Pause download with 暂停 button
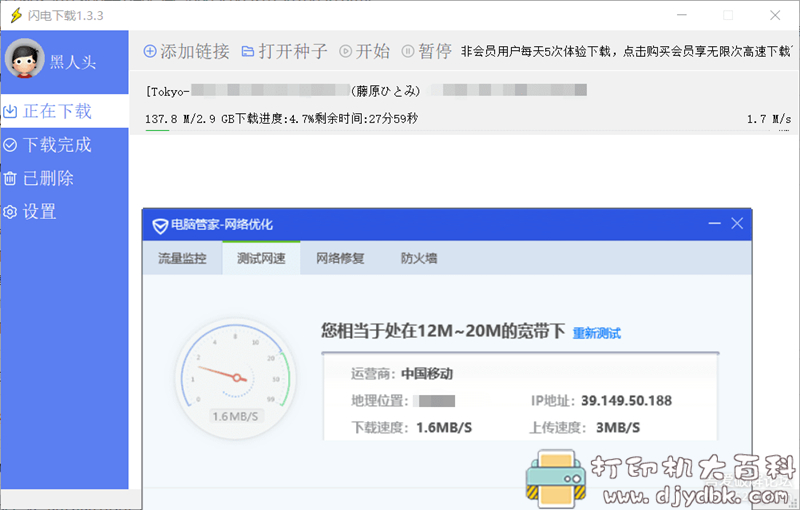Image resolution: width=800 pixels, height=510 pixels. tap(427, 51)
